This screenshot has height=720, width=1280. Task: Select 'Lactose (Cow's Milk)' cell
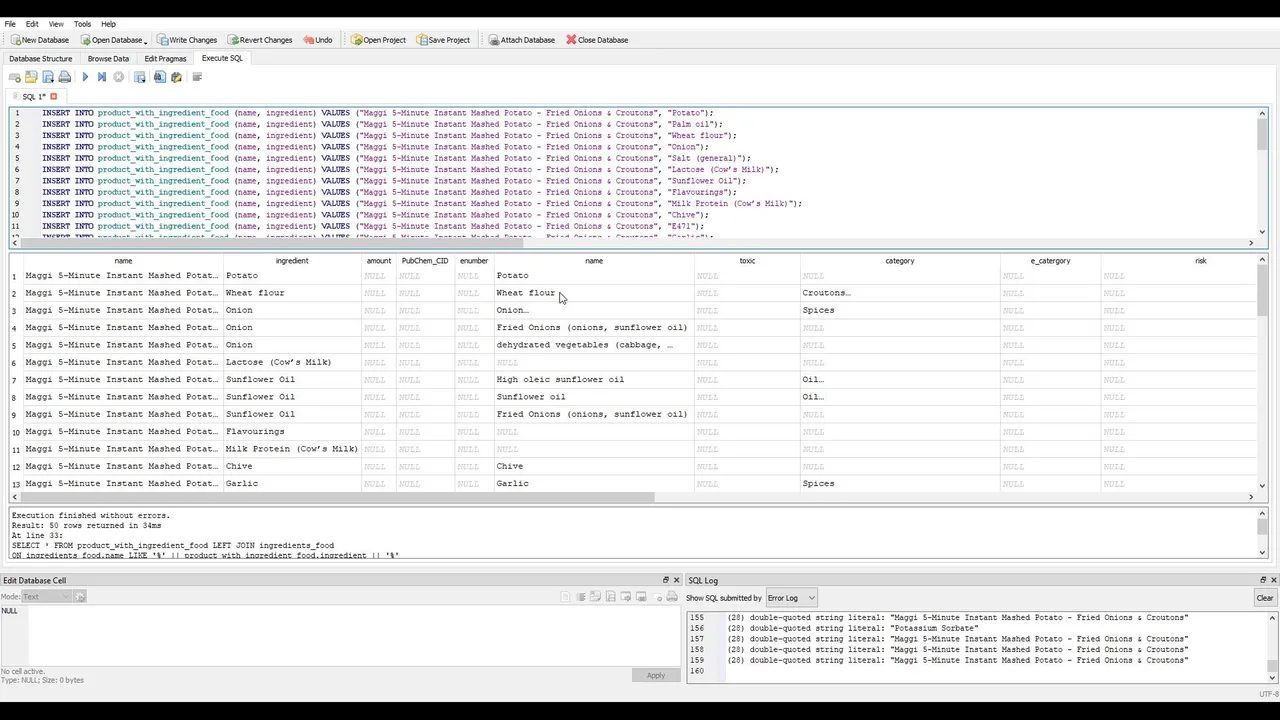[292, 362]
